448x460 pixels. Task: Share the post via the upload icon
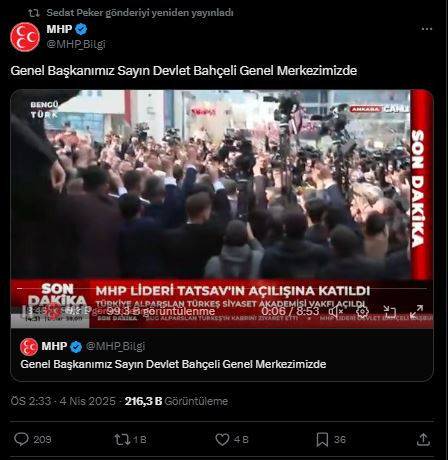click(423, 439)
